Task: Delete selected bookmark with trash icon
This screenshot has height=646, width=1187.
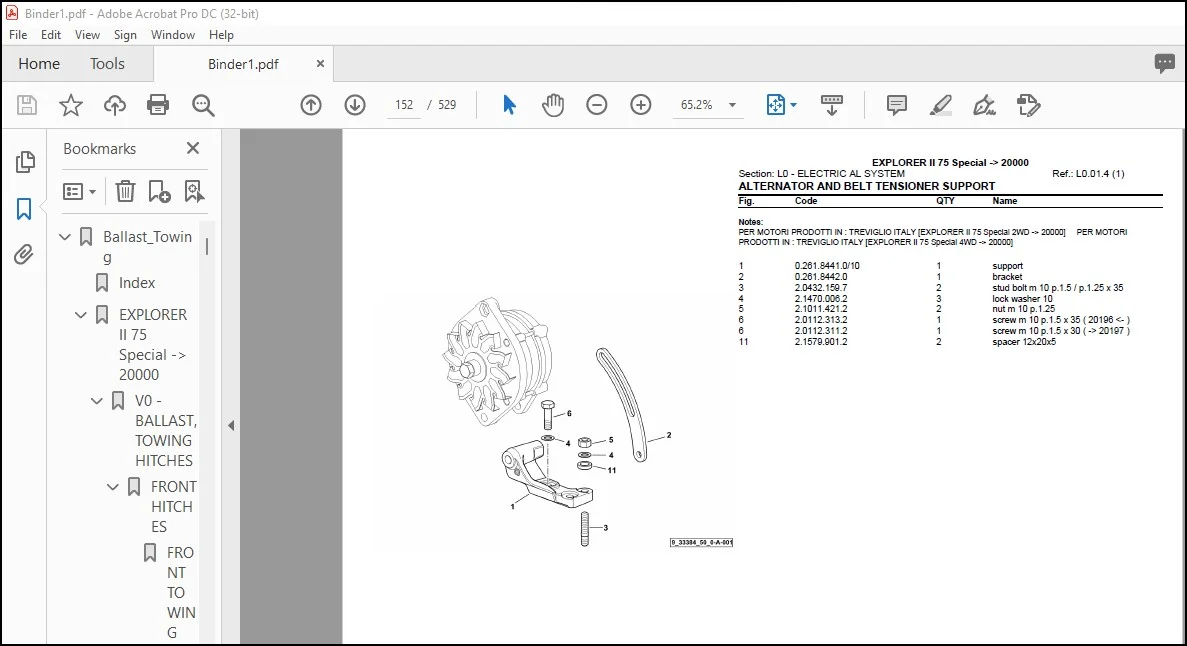Action: 125,192
